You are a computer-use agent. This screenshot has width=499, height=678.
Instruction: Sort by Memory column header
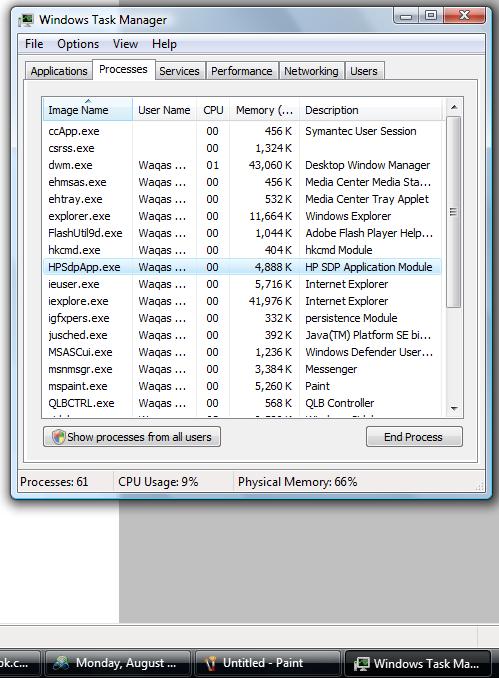[x=264, y=110]
